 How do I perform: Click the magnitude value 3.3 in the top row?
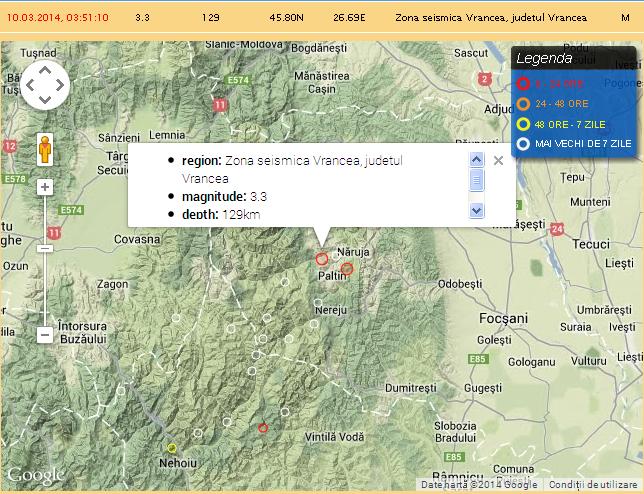[x=142, y=18]
